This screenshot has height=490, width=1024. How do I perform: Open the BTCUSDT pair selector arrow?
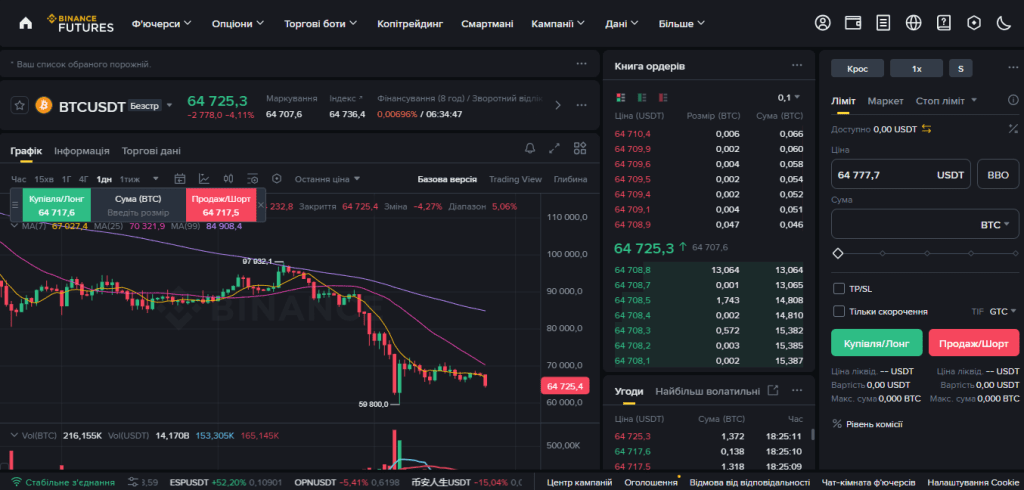pos(170,105)
